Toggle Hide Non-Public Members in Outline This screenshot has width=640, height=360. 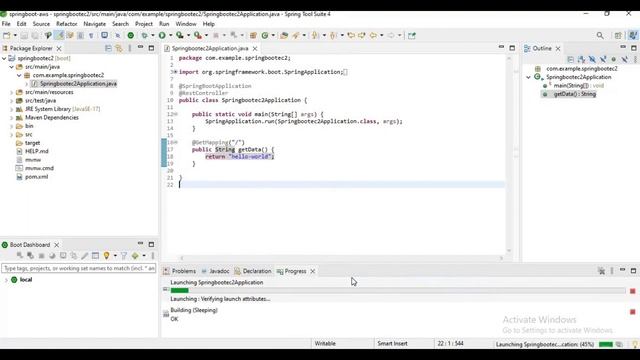click(x=613, y=60)
